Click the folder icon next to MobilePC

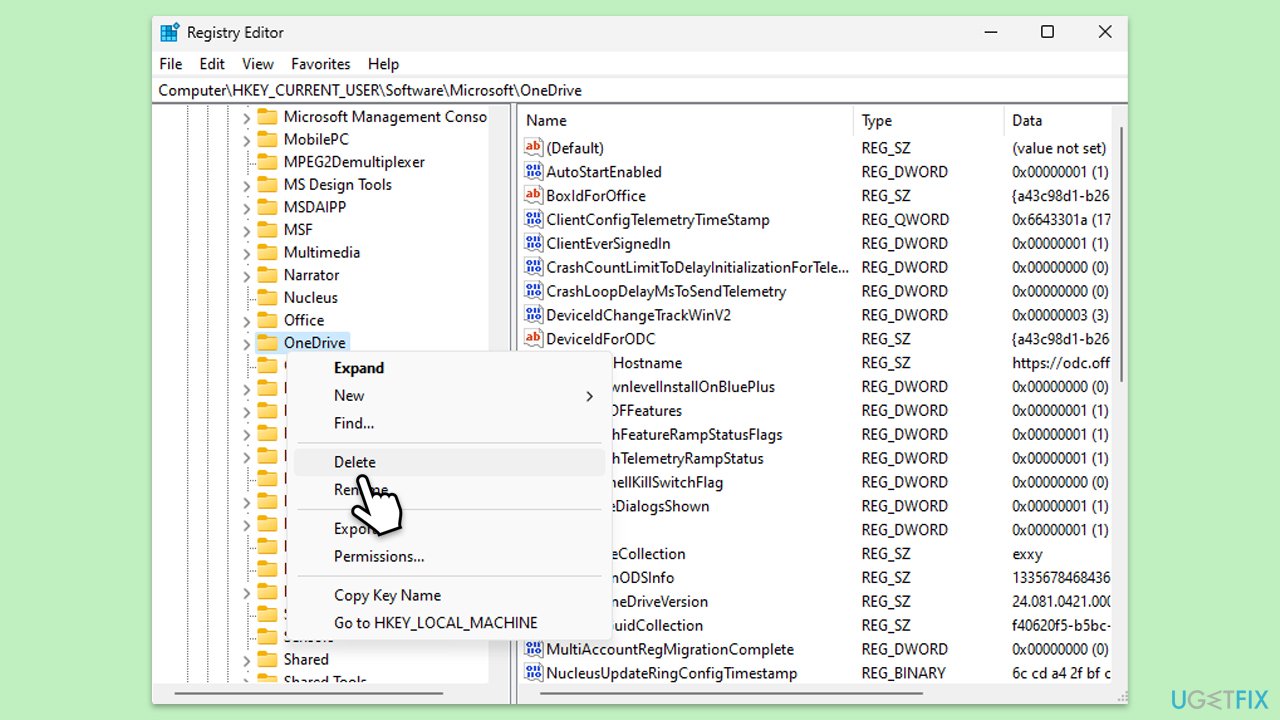(267, 139)
